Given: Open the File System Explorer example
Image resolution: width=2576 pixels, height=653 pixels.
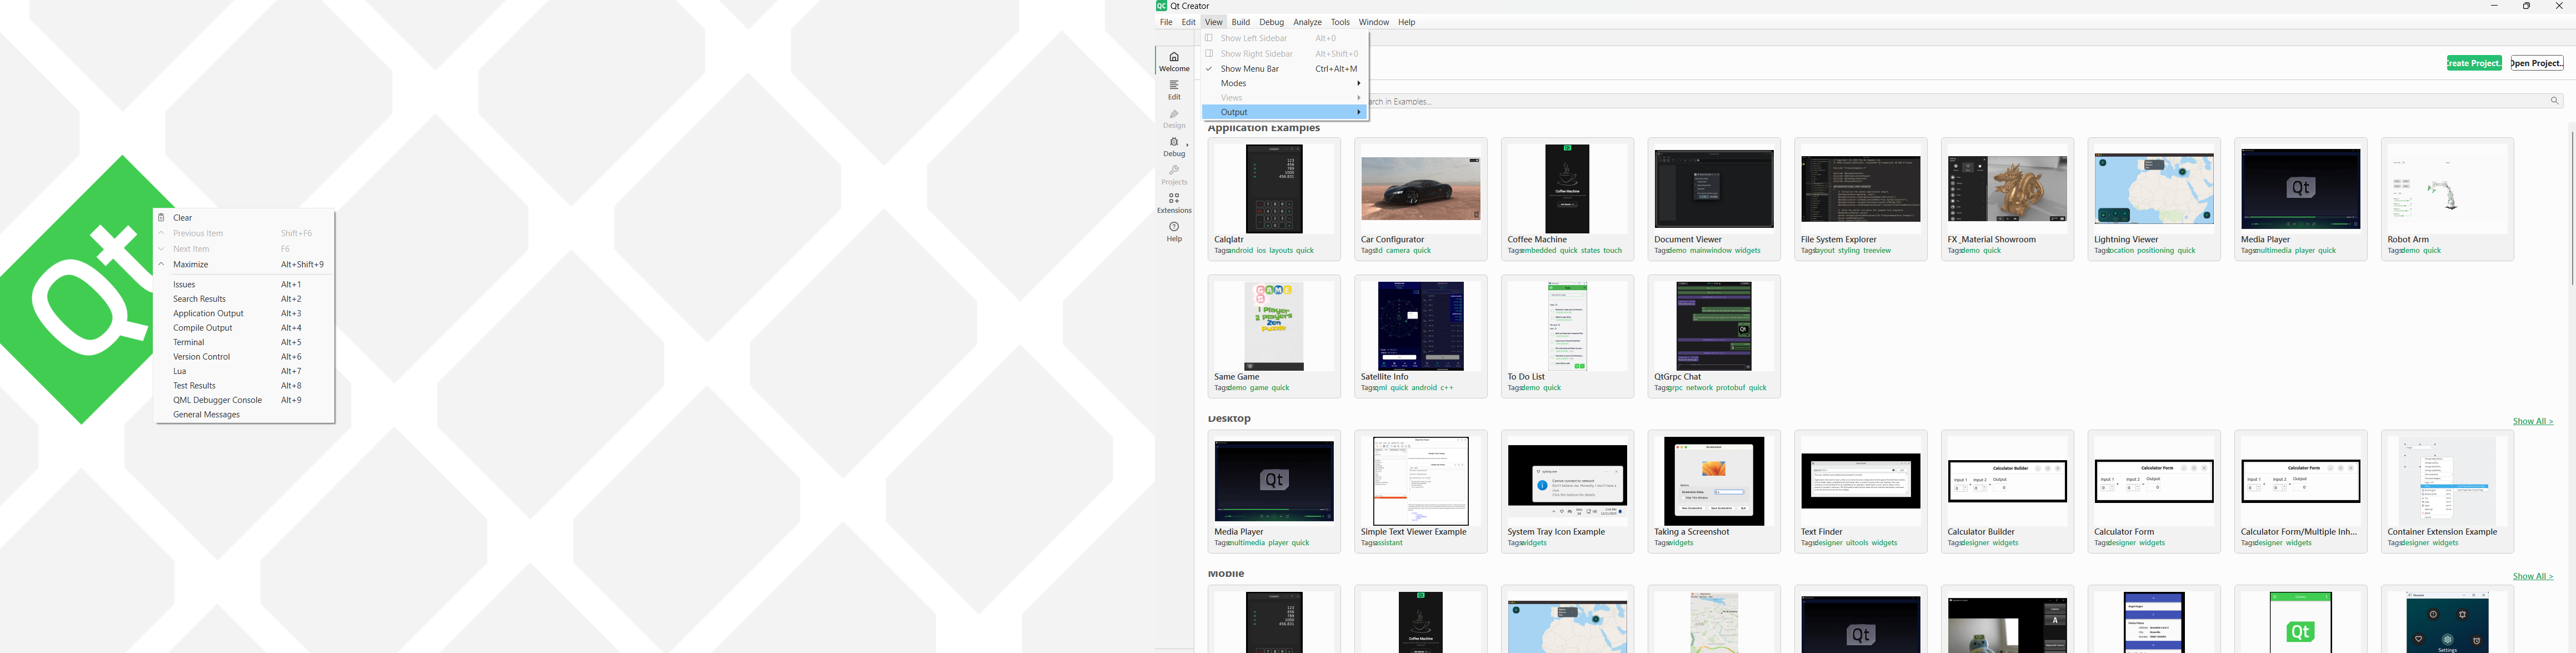Looking at the screenshot, I should click(1861, 199).
